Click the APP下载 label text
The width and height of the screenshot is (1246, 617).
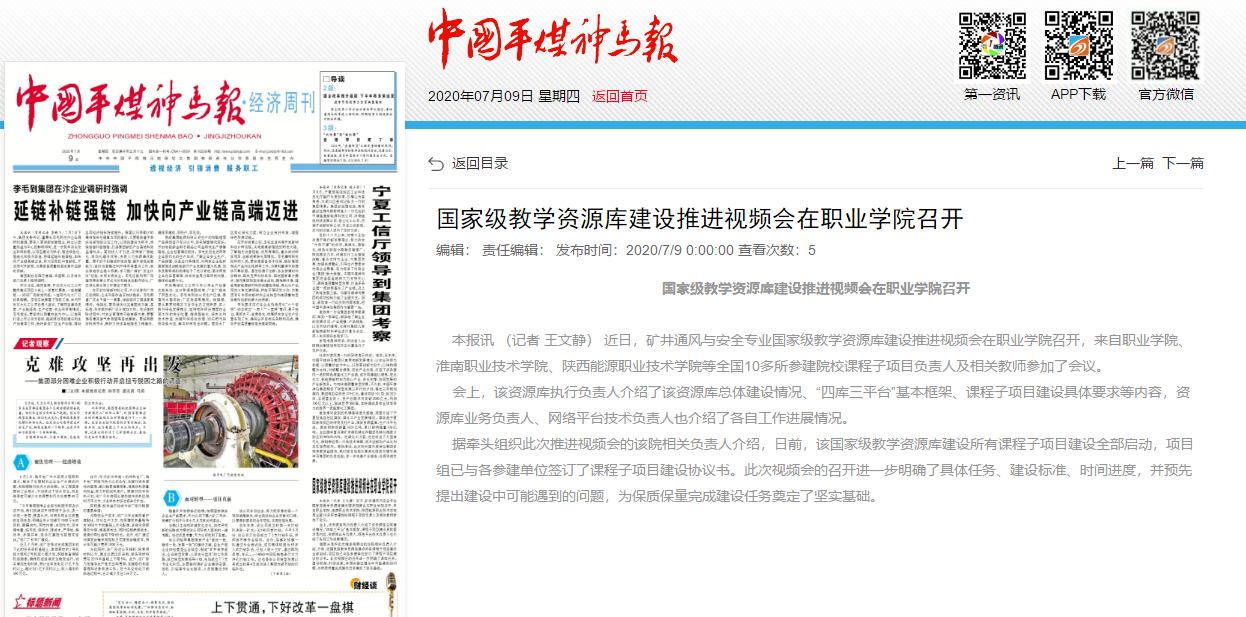pos(1078,94)
